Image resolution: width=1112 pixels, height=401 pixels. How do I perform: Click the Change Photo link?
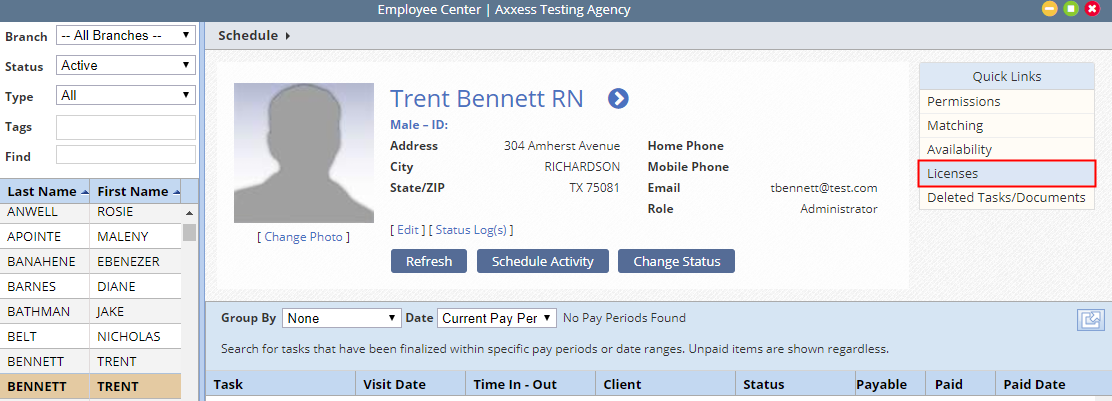pos(304,237)
